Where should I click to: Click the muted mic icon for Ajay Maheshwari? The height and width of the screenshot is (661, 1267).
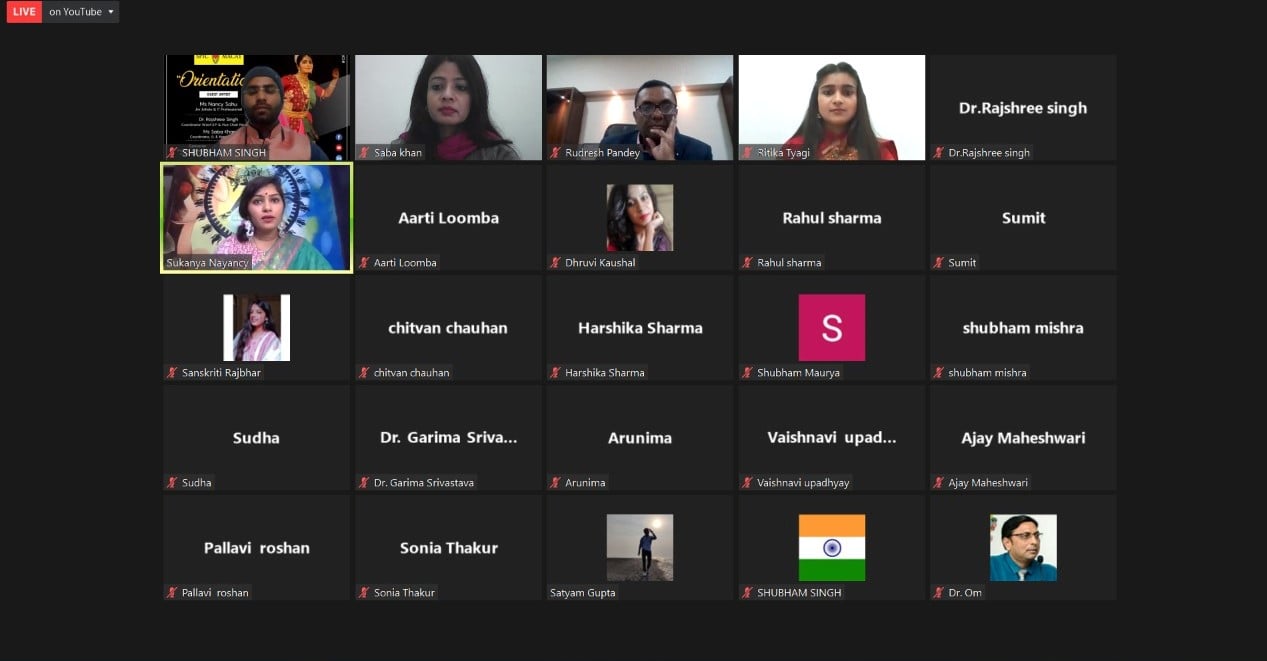[x=939, y=483]
